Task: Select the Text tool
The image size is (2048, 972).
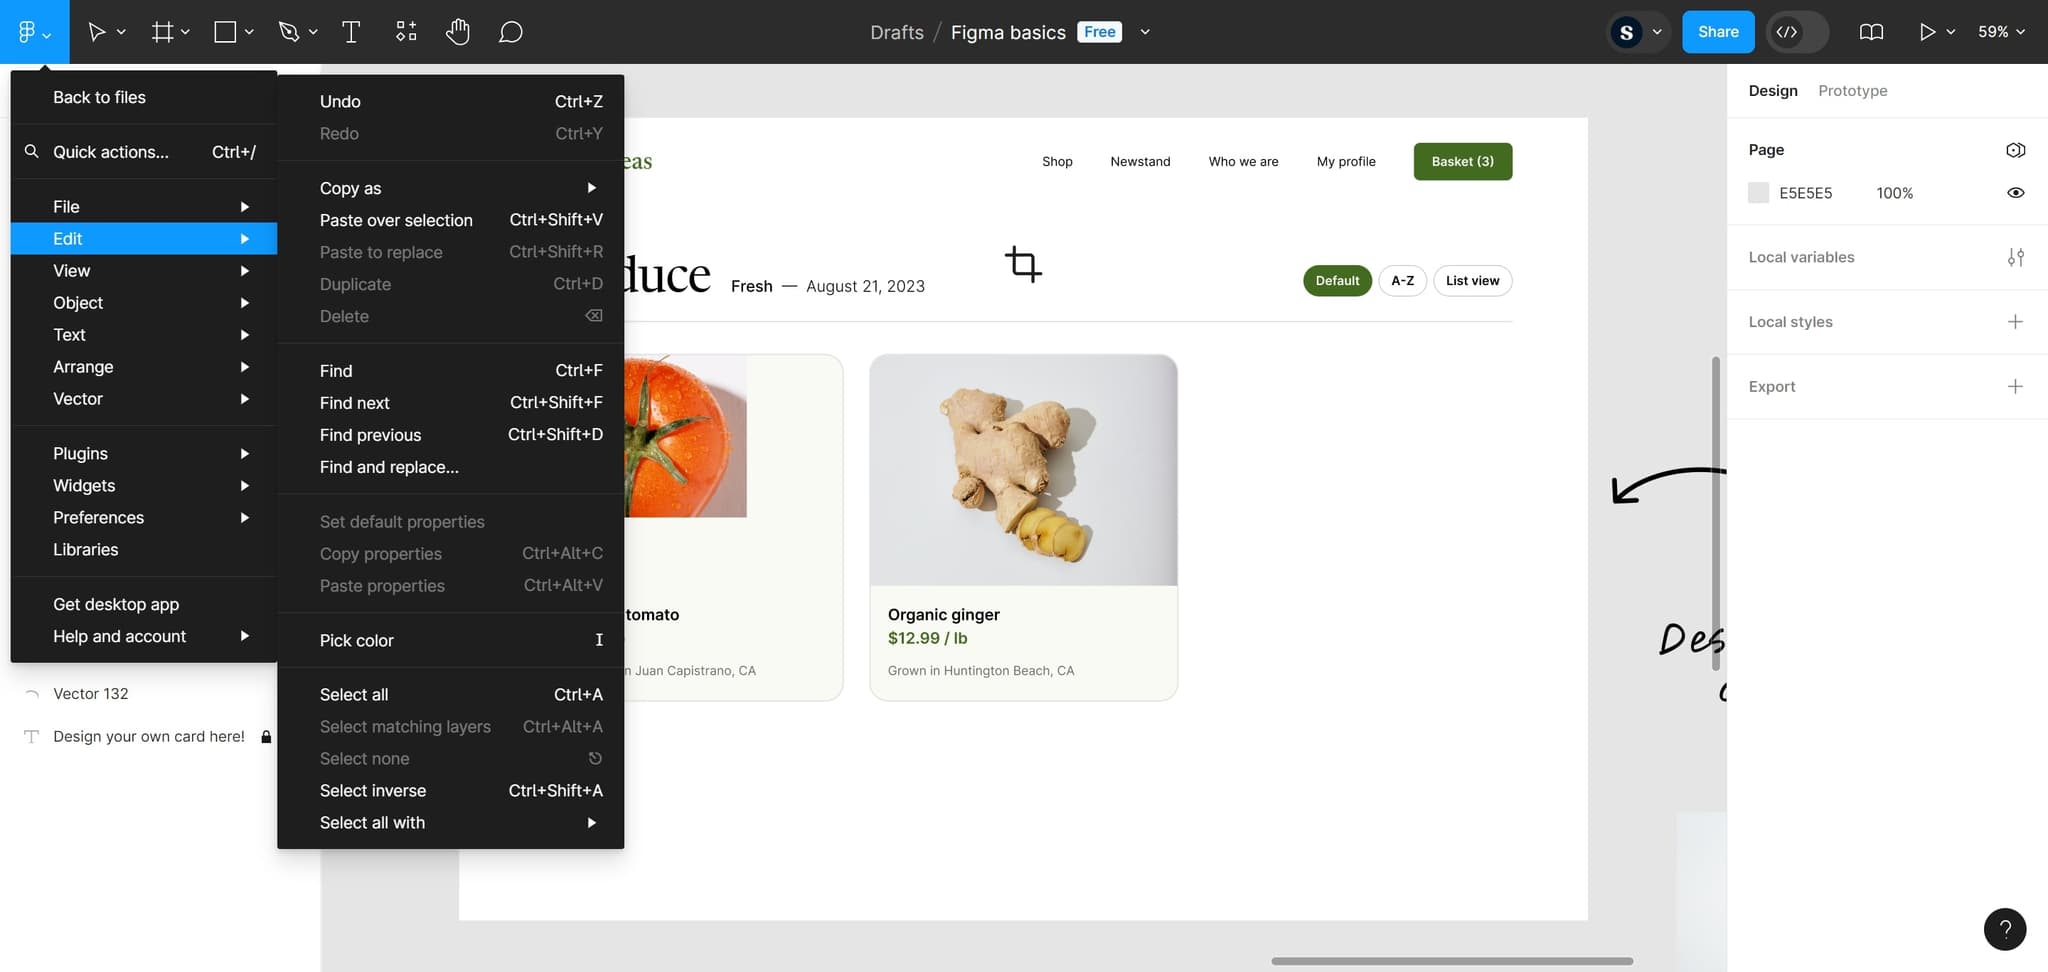Action: pos(351,32)
